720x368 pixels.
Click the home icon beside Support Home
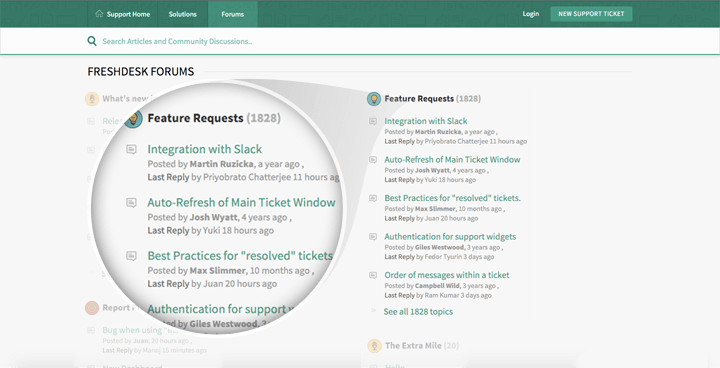(x=99, y=14)
